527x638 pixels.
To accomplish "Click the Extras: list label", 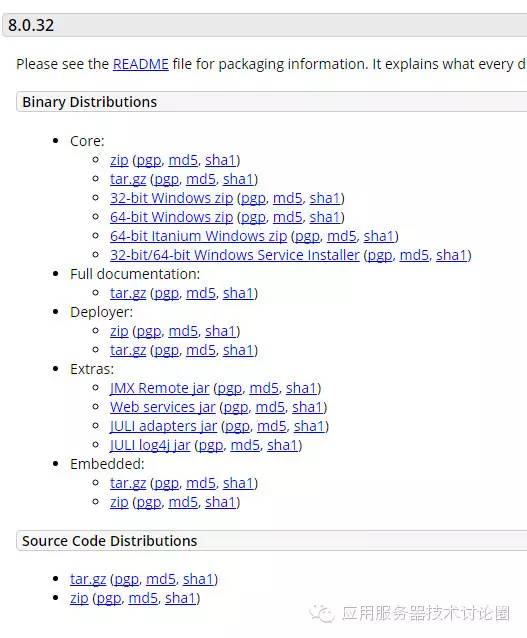I will click(x=92, y=369).
